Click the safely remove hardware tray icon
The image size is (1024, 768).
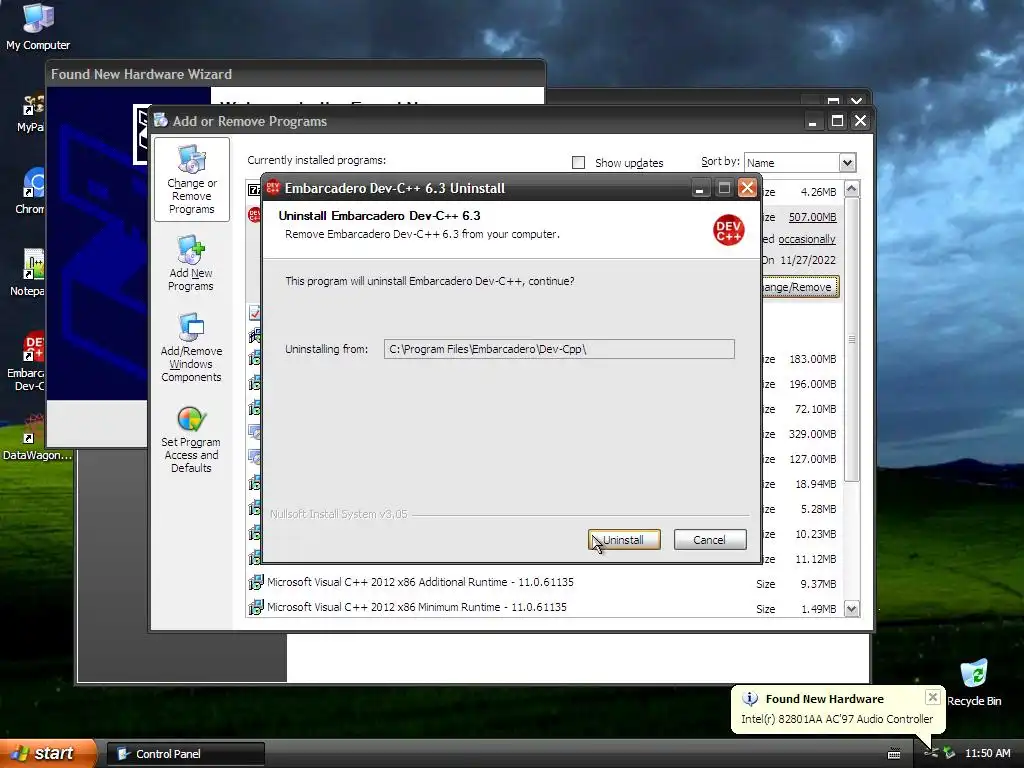949,753
